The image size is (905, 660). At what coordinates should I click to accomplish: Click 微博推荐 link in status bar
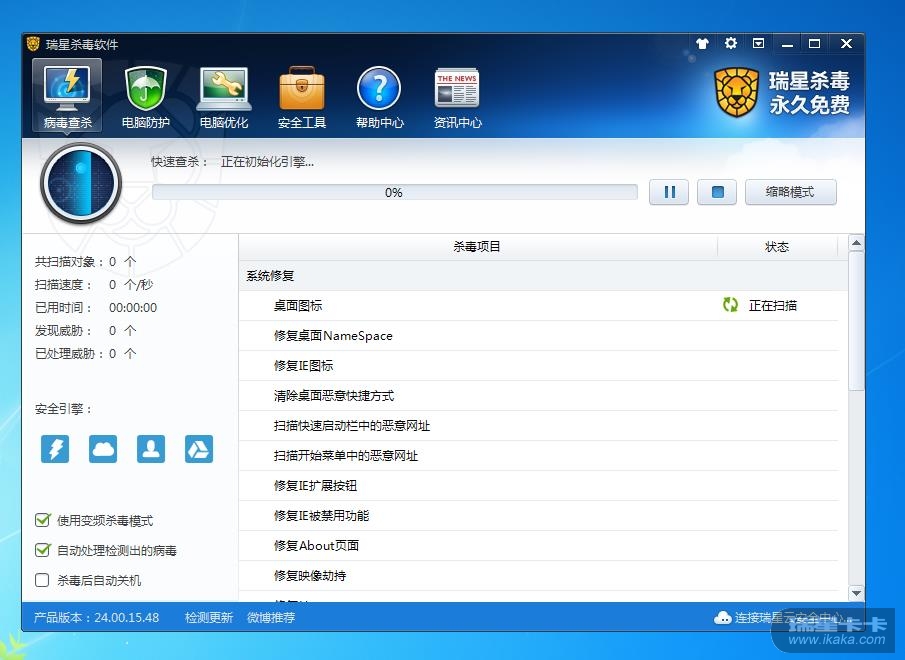point(271,617)
